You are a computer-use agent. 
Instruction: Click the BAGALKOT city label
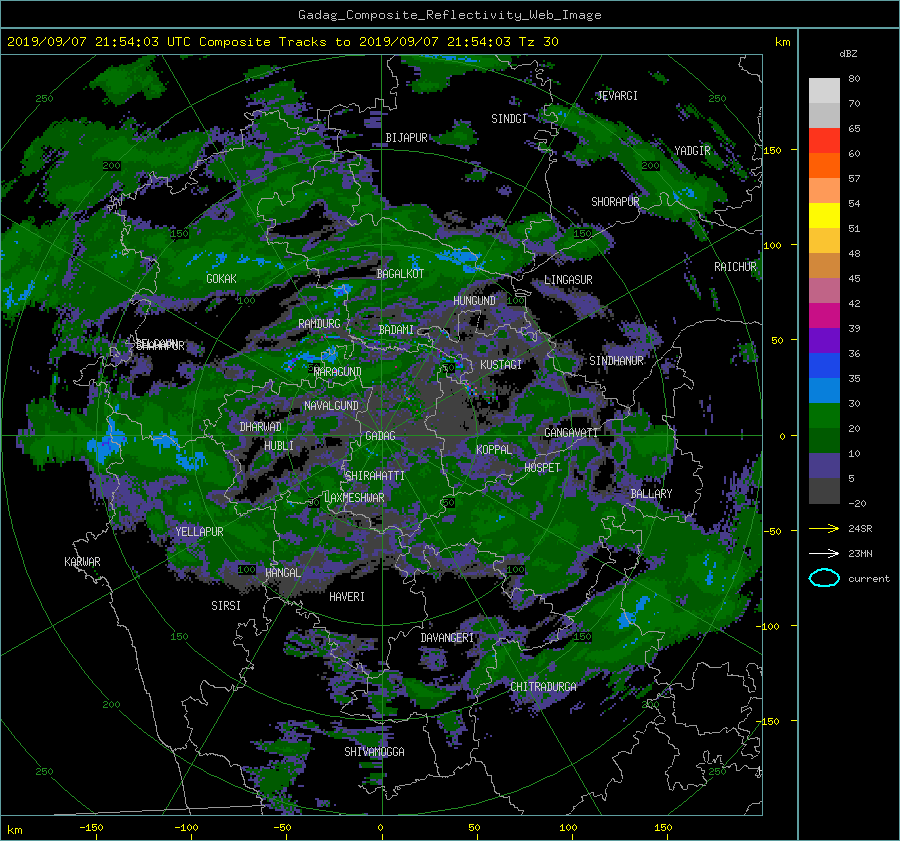point(400,274)
